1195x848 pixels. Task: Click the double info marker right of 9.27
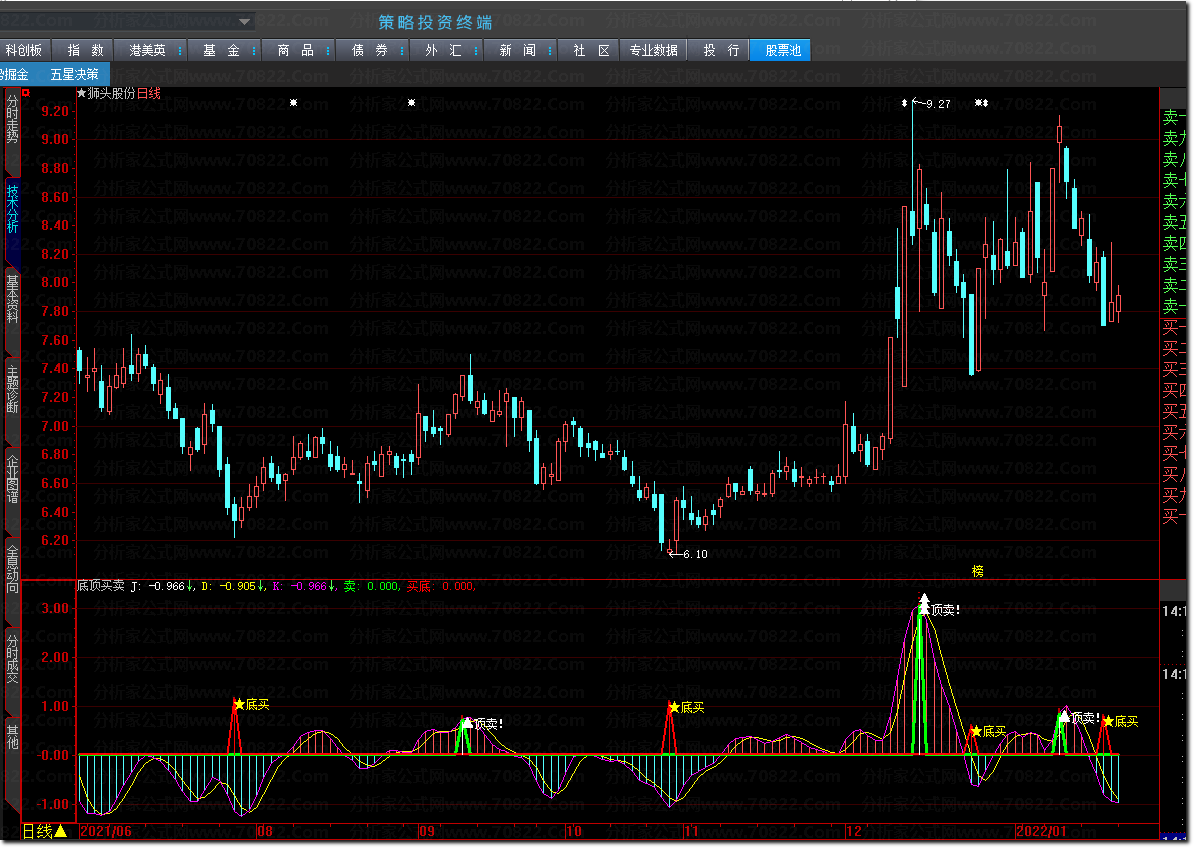point(982,102)
